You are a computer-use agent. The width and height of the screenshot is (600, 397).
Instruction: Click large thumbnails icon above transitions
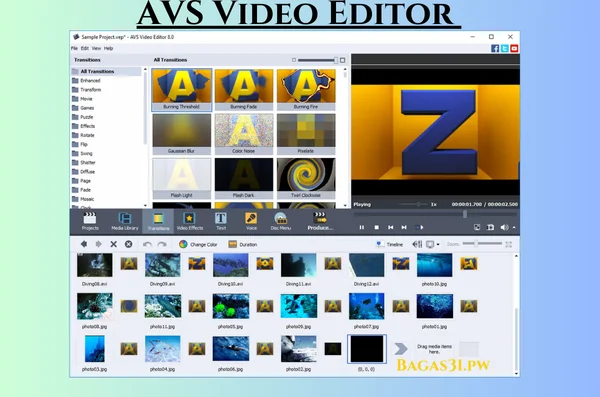[342, 60]
